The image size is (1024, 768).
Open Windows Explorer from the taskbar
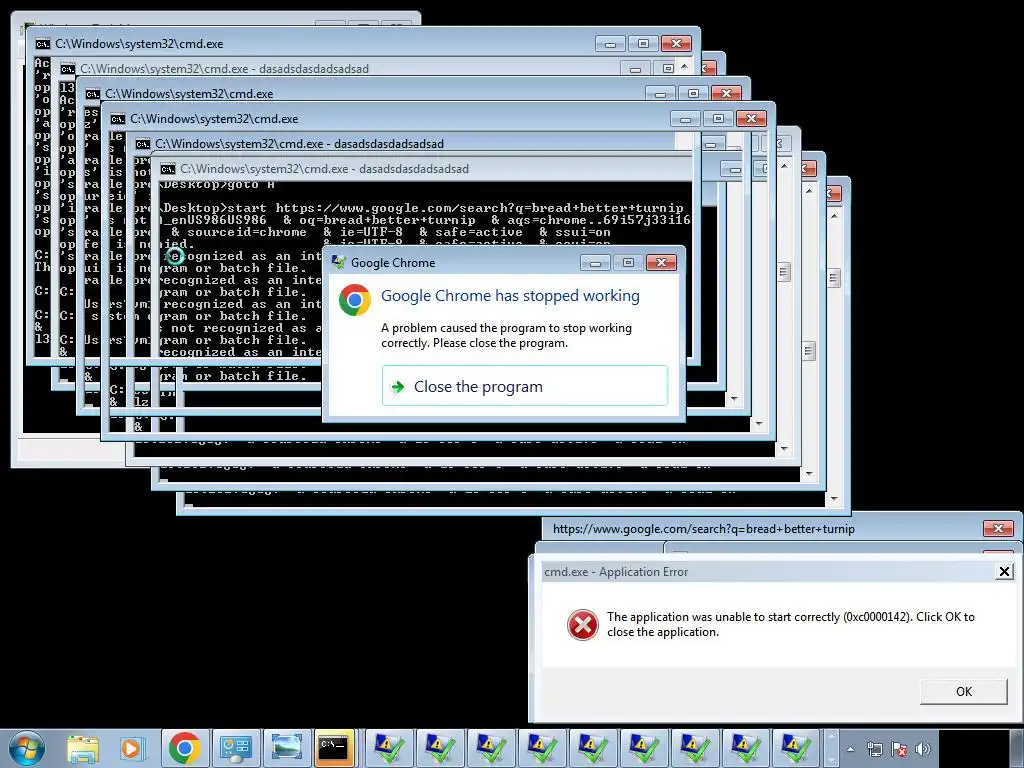[82, 748]
